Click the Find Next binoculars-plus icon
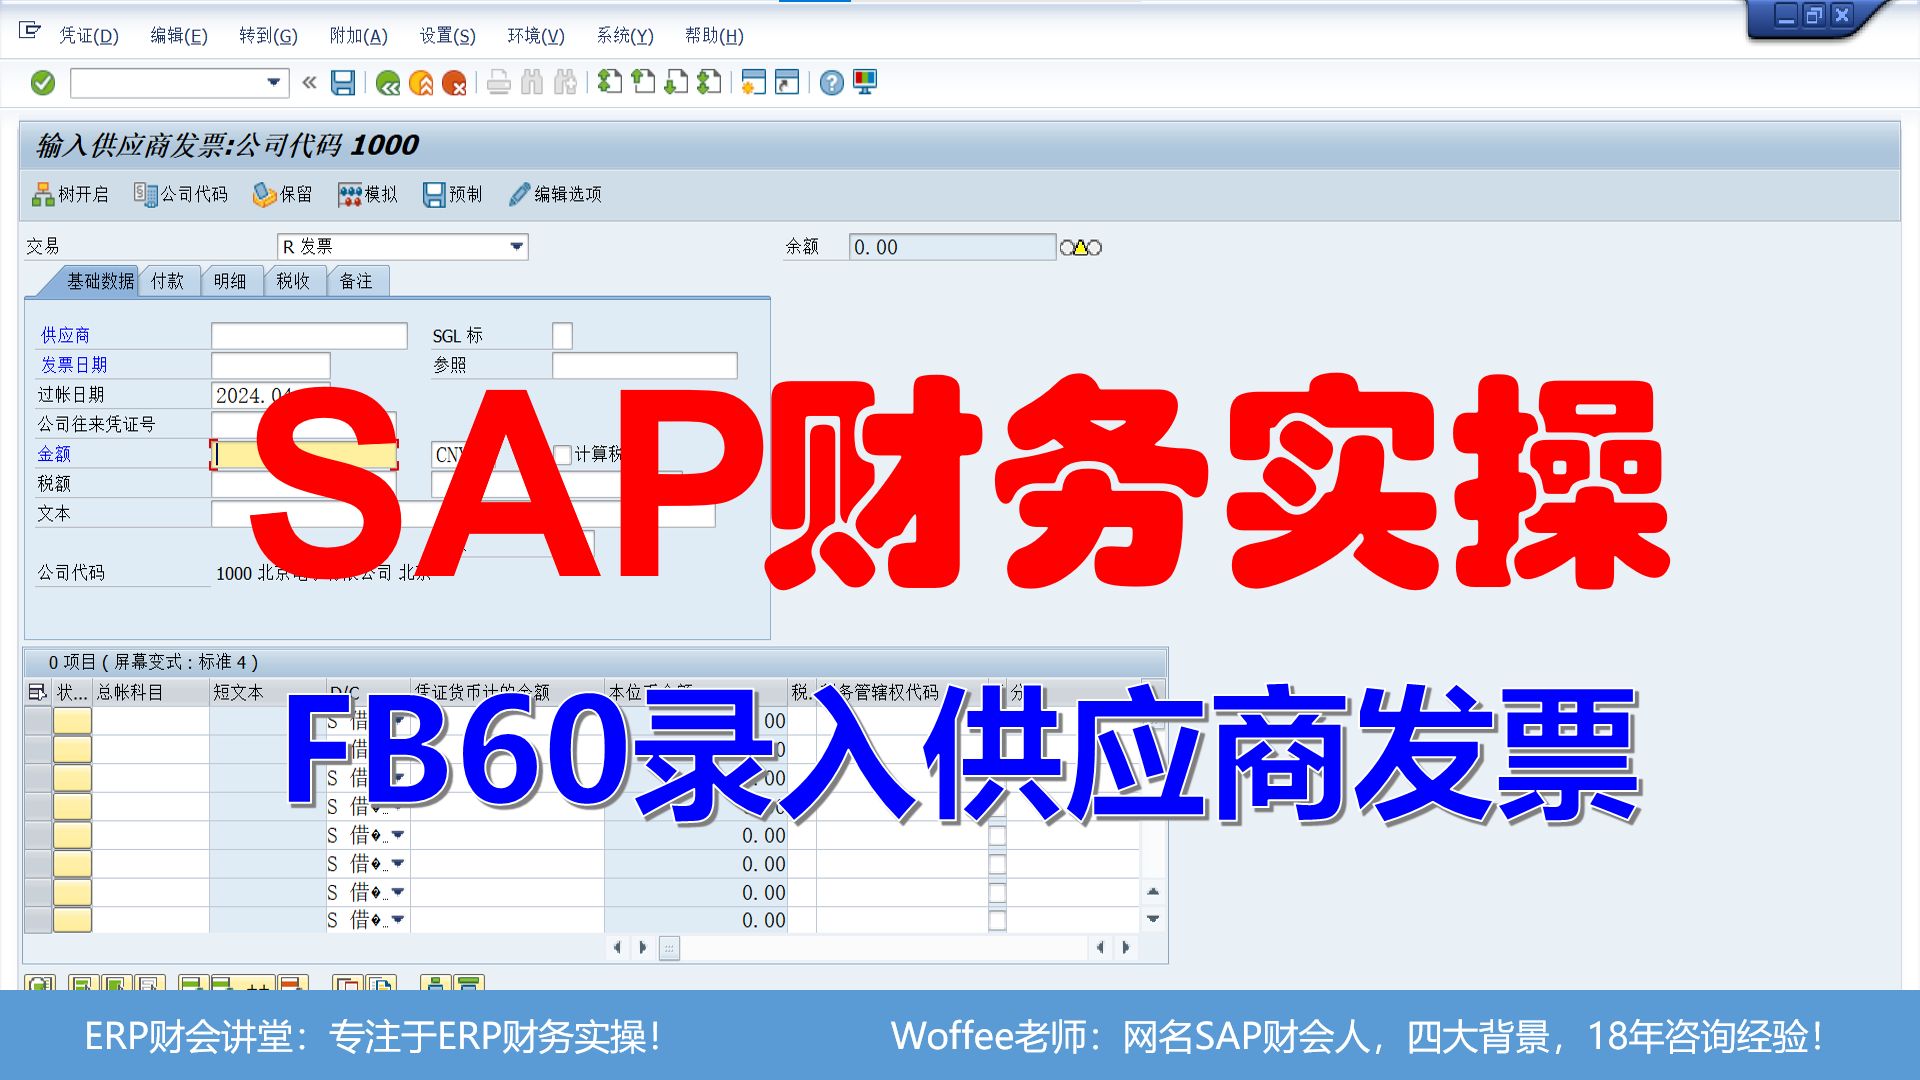 (565, 83)
